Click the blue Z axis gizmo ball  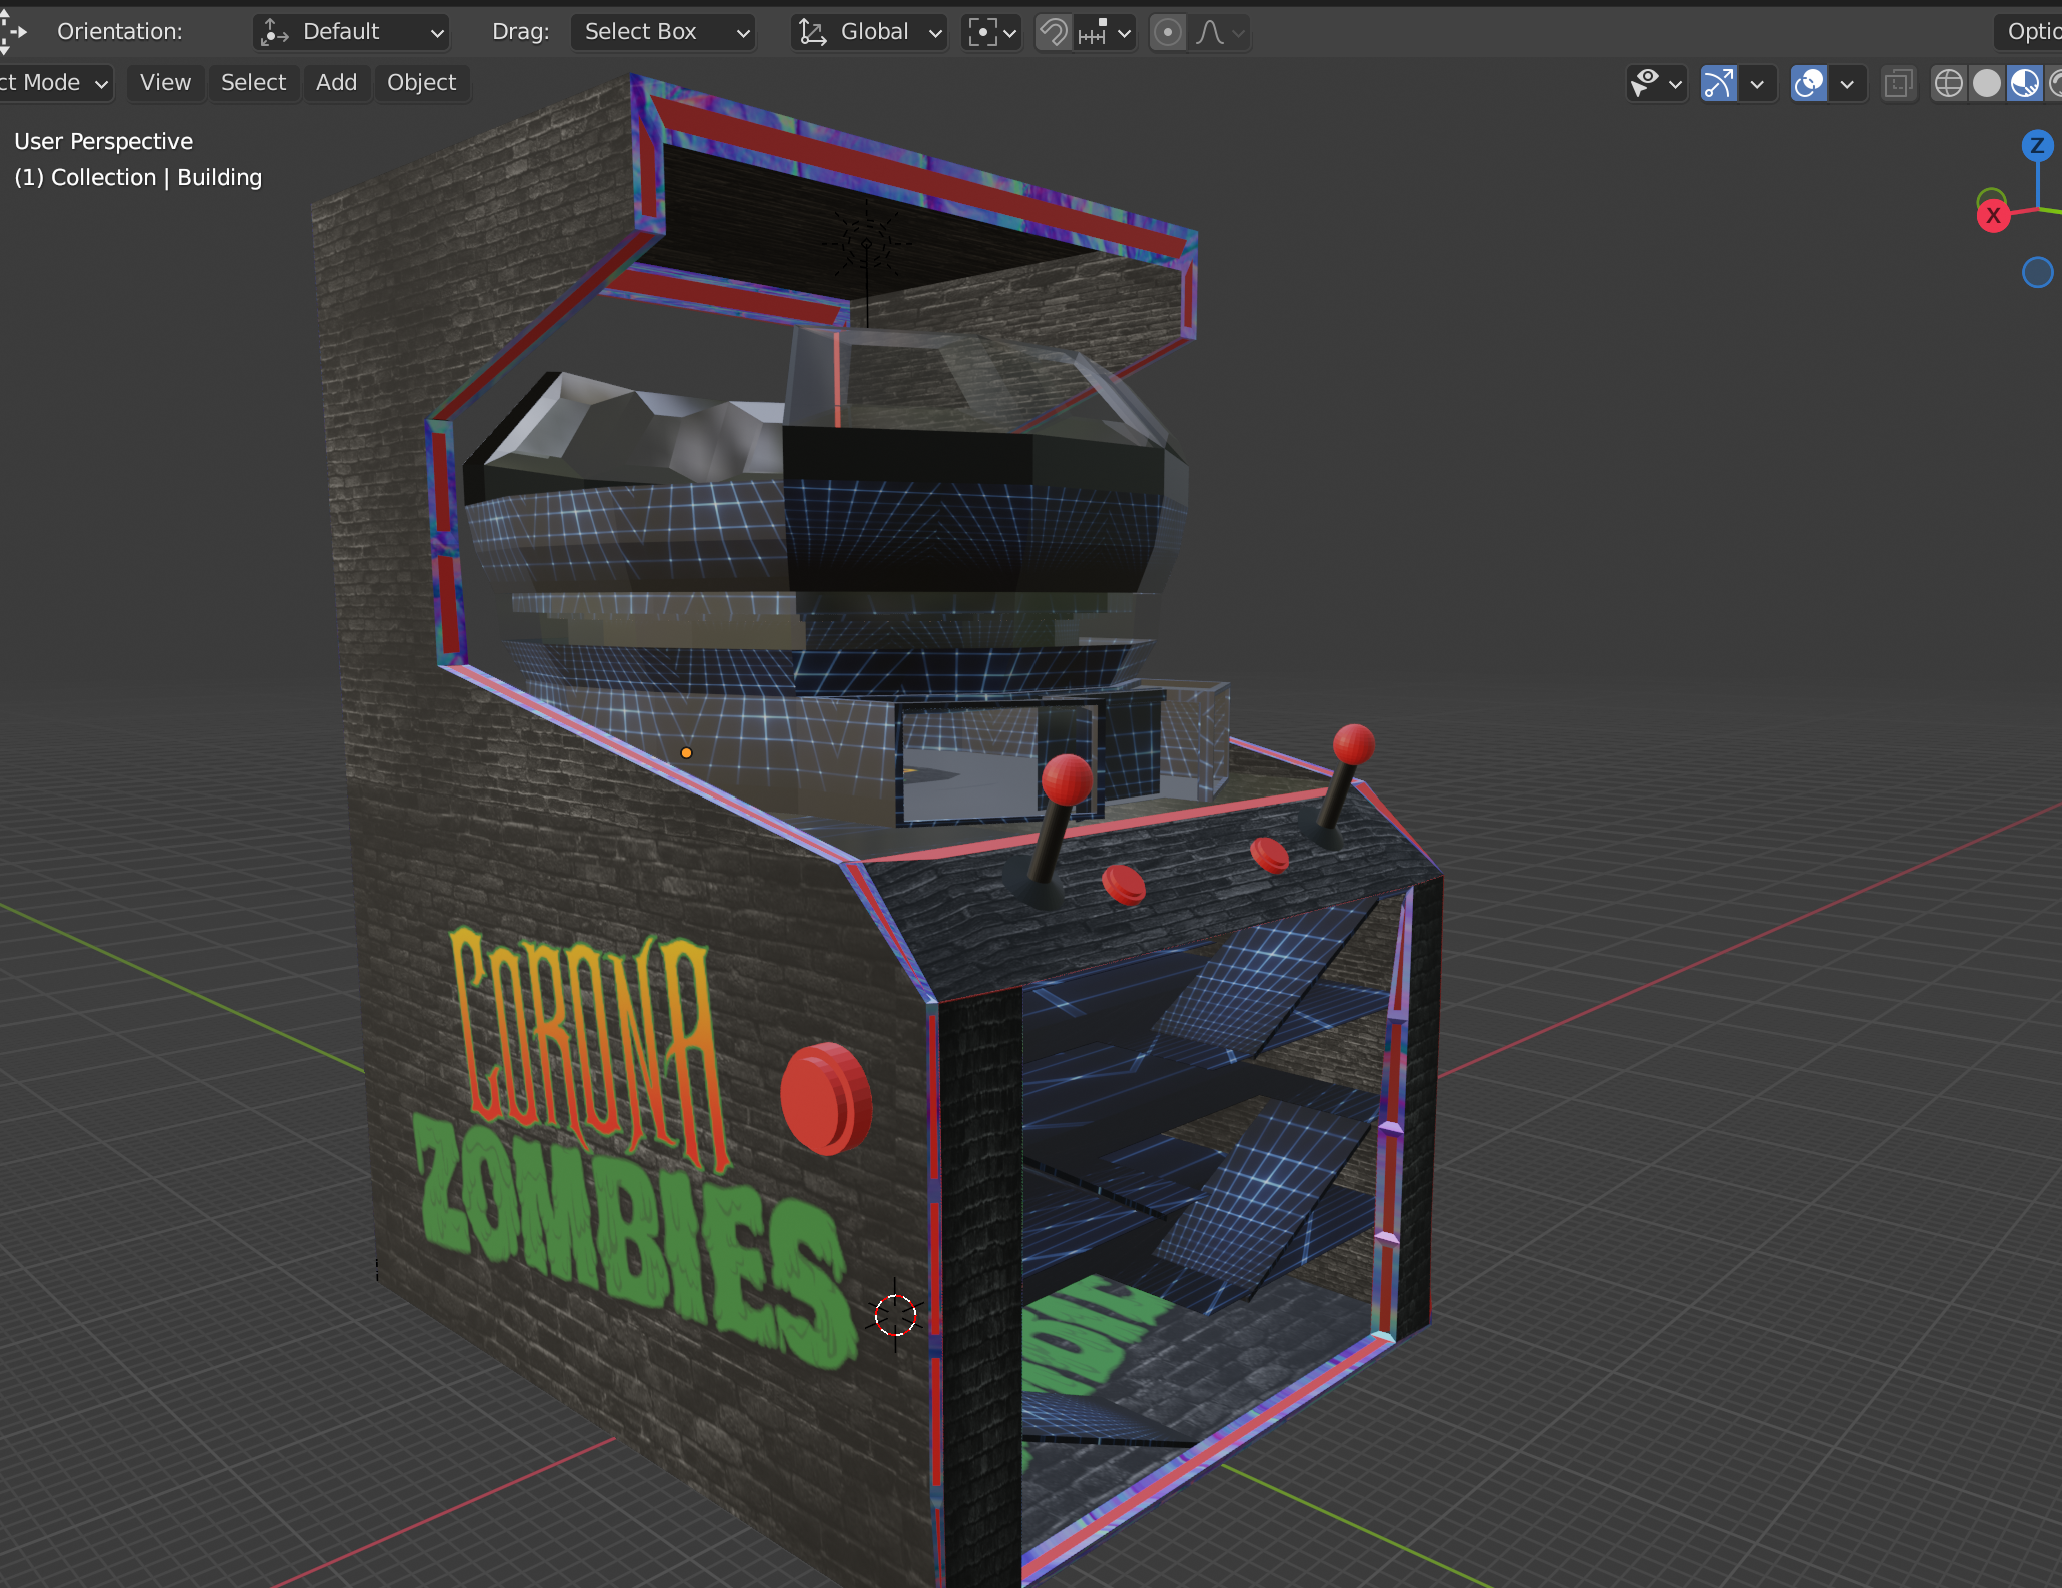[x=2037, y=146]
